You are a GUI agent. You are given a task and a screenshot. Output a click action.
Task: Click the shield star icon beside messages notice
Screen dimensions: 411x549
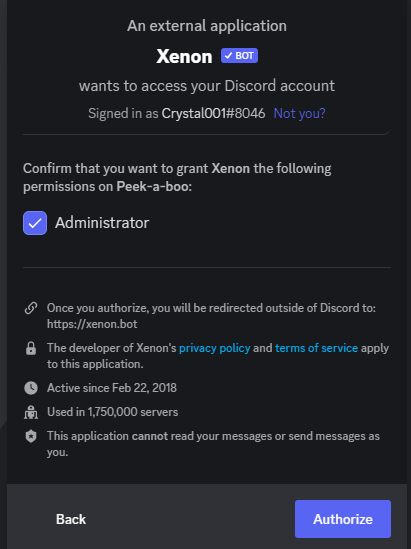31,436
